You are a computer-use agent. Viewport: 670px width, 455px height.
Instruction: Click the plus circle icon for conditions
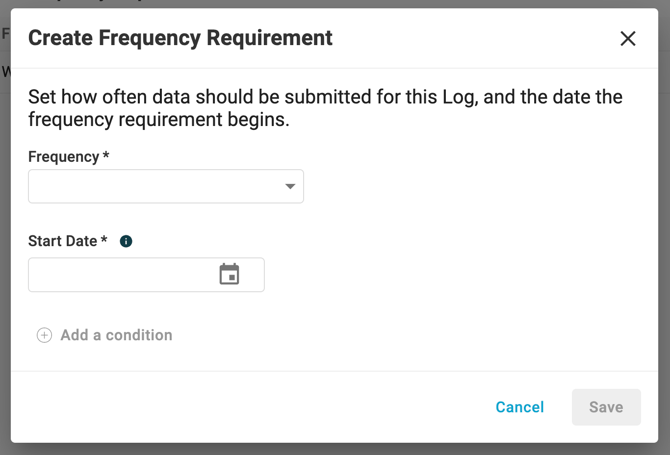[x=44, y=335]
